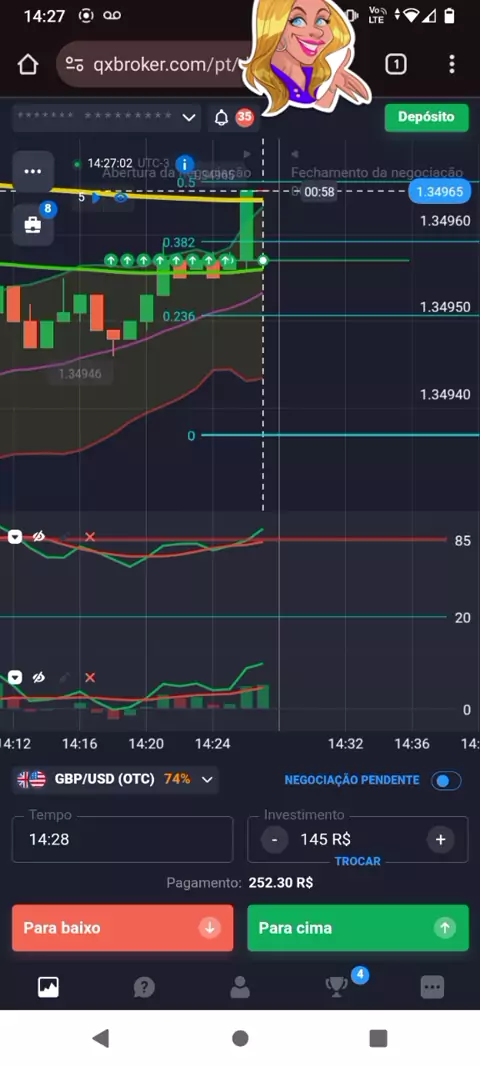The width and height of the screenshot is (480, 1066).
Task: Select the Investimento field showing 145 R$
Action: (358, 839)
